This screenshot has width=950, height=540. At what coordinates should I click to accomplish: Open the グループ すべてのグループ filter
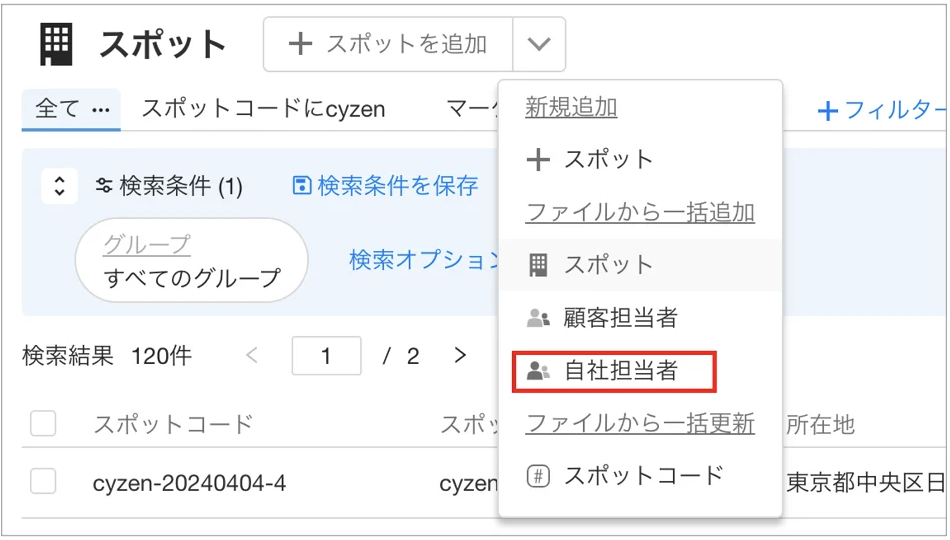(191, 261)
